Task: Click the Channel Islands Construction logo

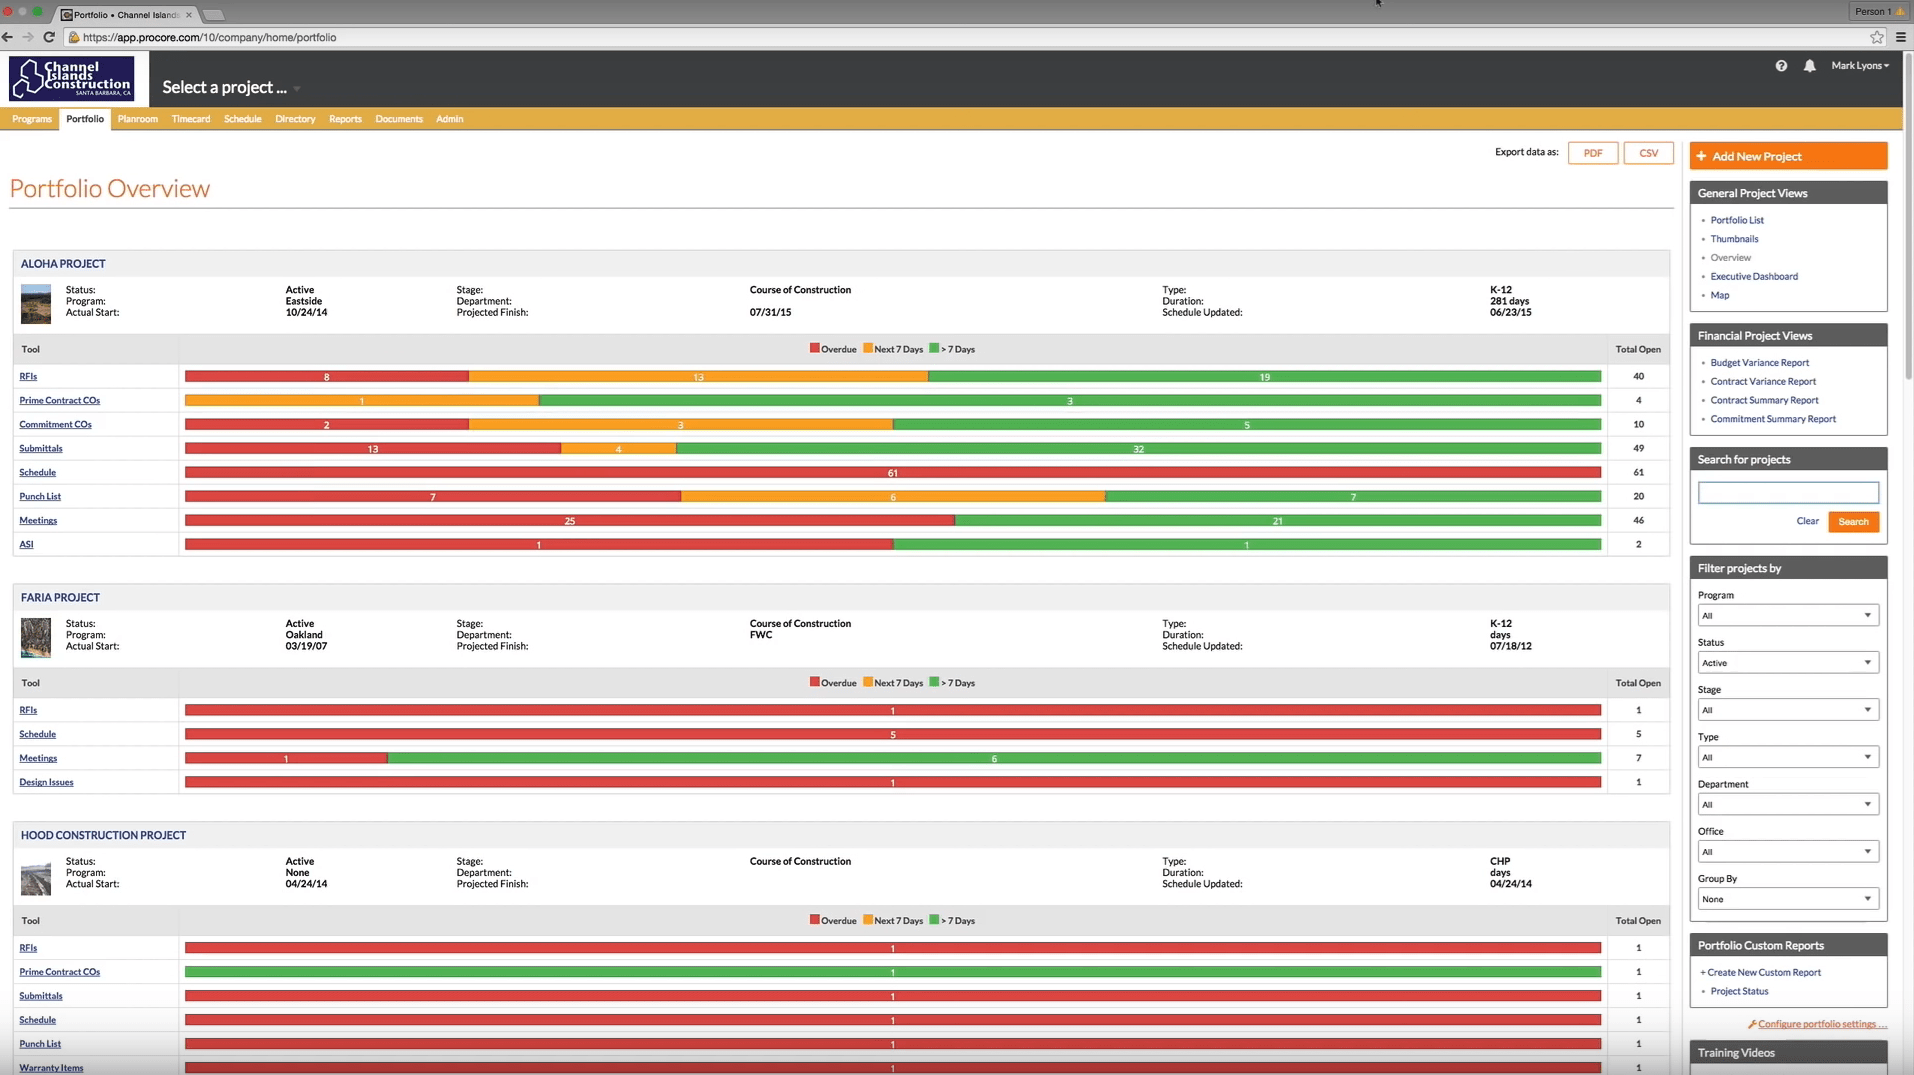Action: click(x=72, y=78)
